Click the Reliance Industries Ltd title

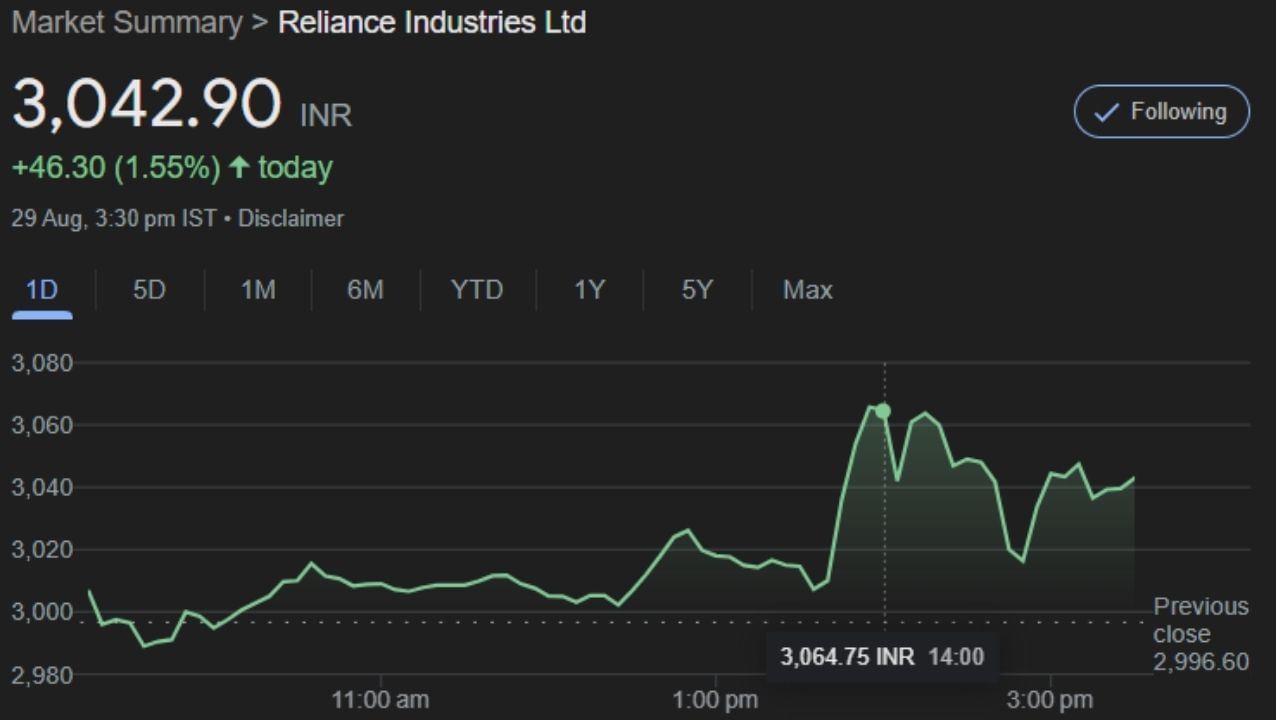coord(432,22)
